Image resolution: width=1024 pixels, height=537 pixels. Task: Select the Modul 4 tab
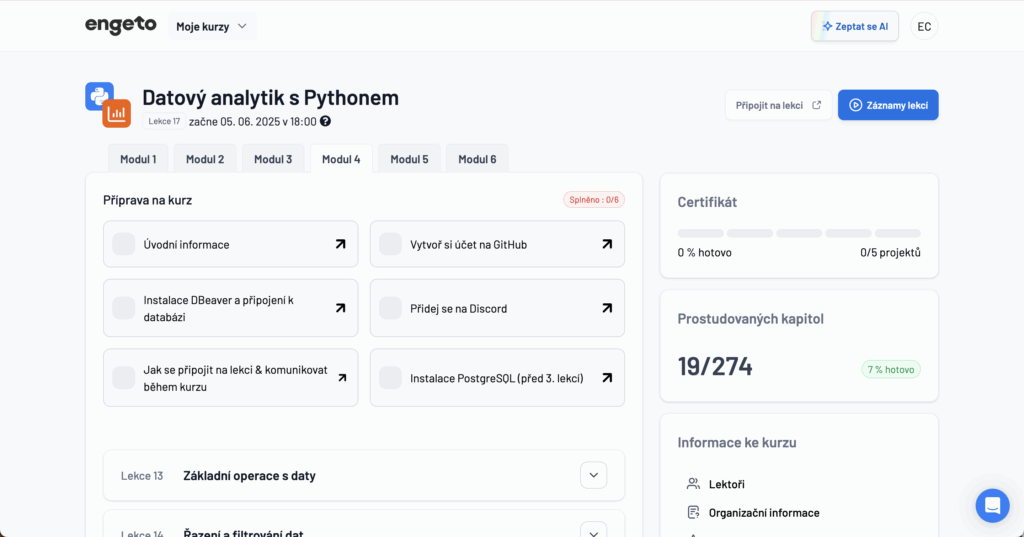click(x=341, y=159)
